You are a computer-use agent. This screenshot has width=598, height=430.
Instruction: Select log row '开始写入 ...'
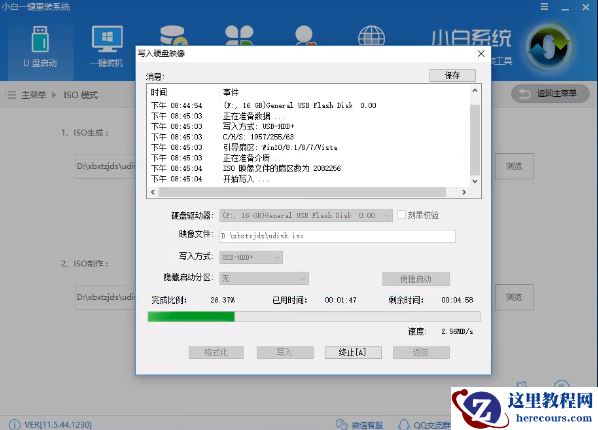[x=309, y=179]
